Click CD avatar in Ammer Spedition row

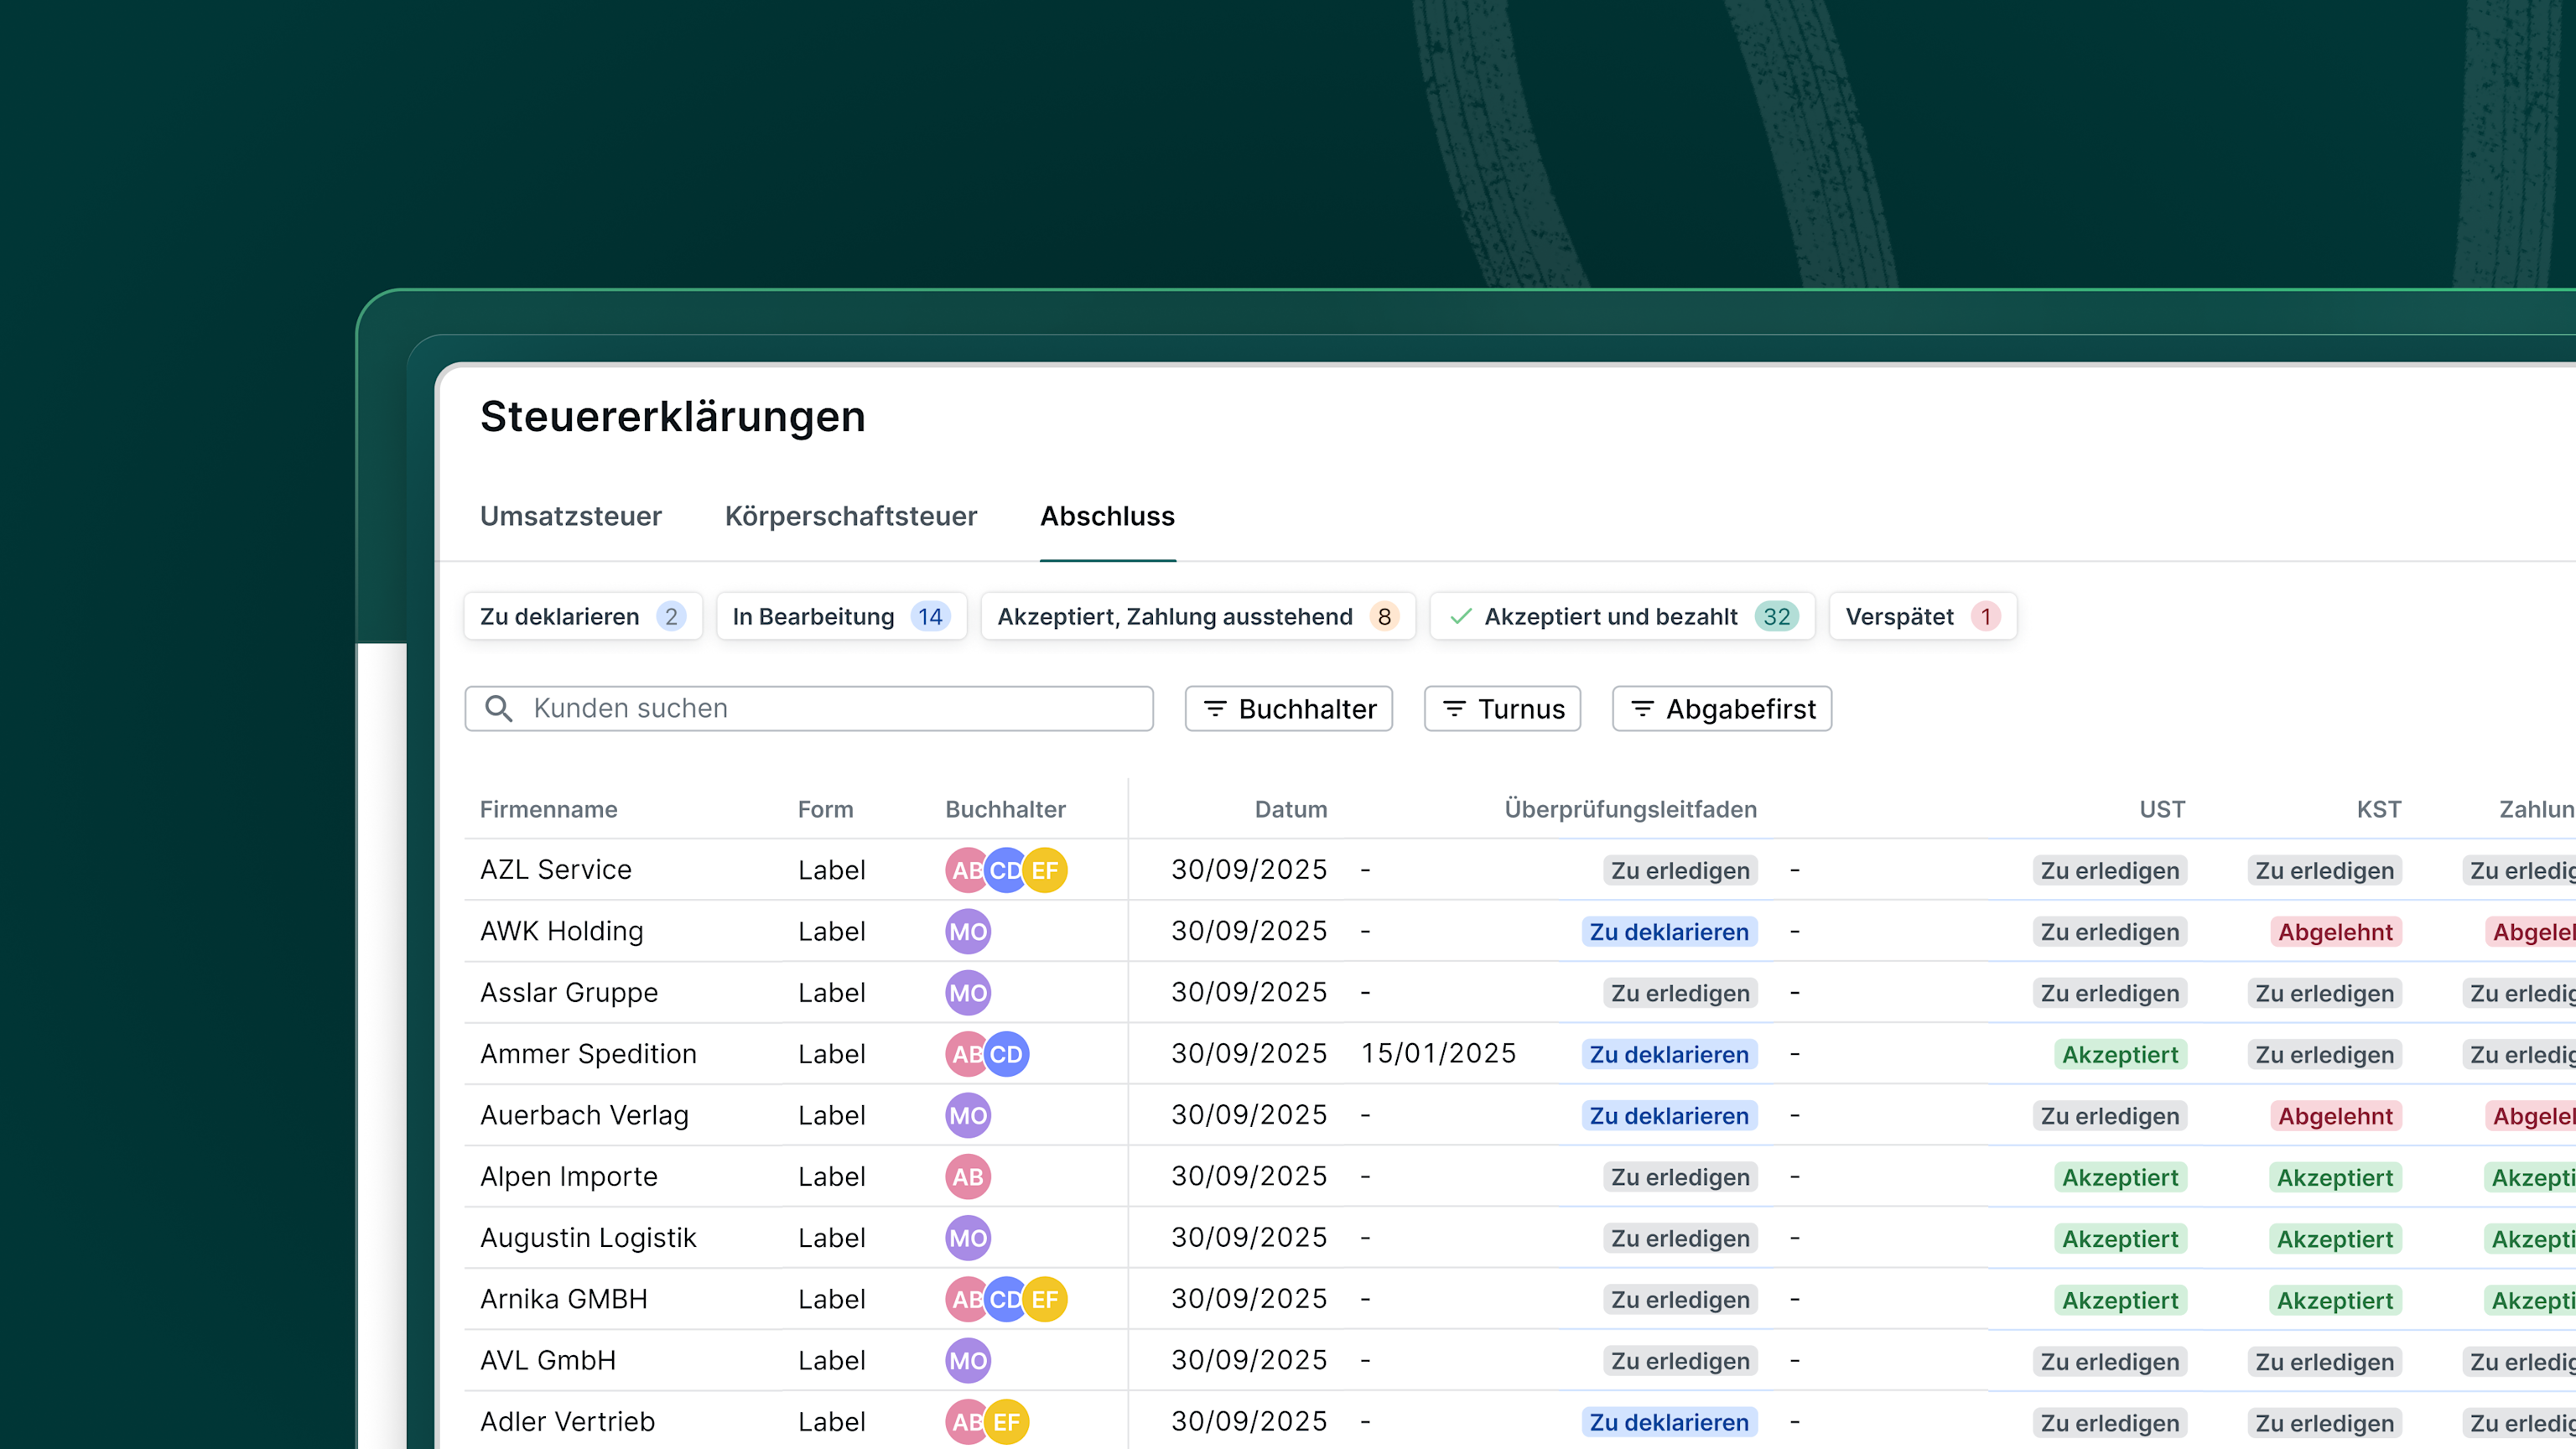coord(1007,1054)
